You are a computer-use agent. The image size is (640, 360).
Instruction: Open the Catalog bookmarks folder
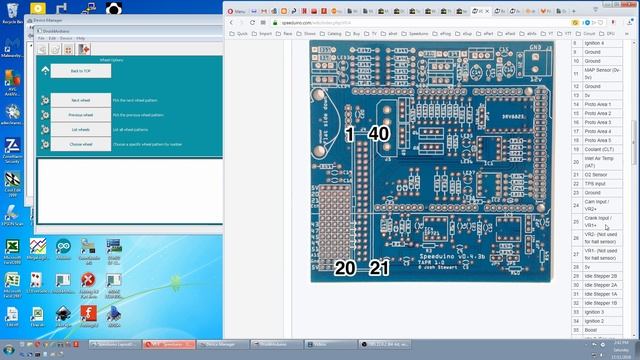[330, 34]
